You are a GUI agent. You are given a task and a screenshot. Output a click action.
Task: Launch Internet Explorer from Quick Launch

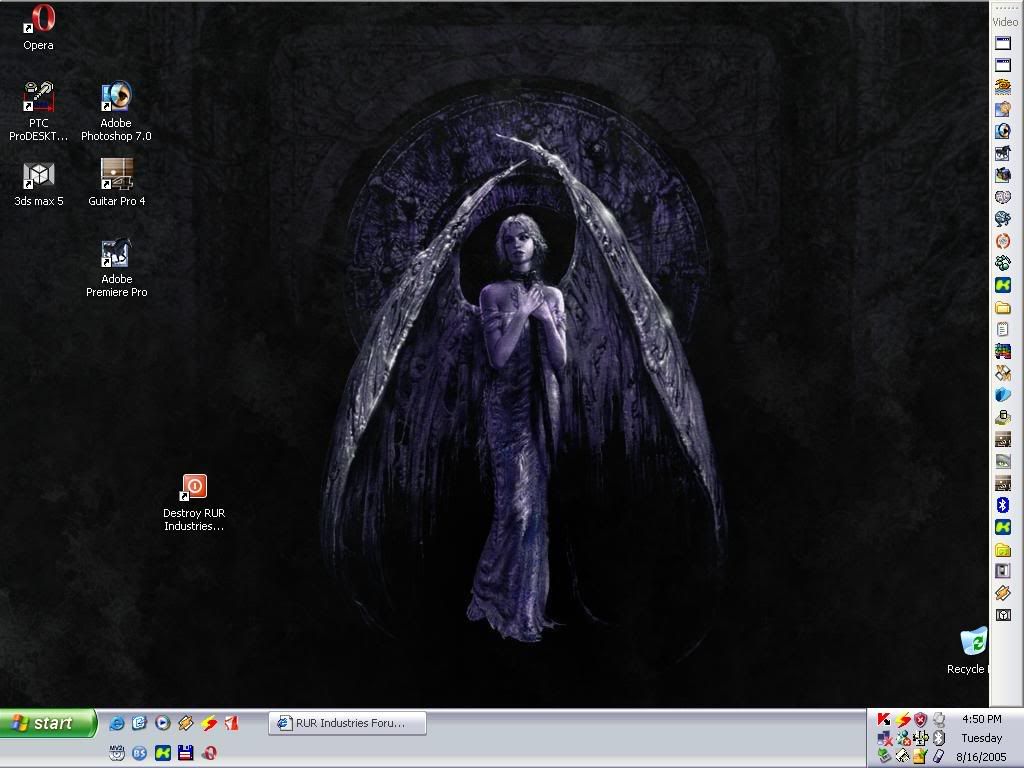pos(117,723)
